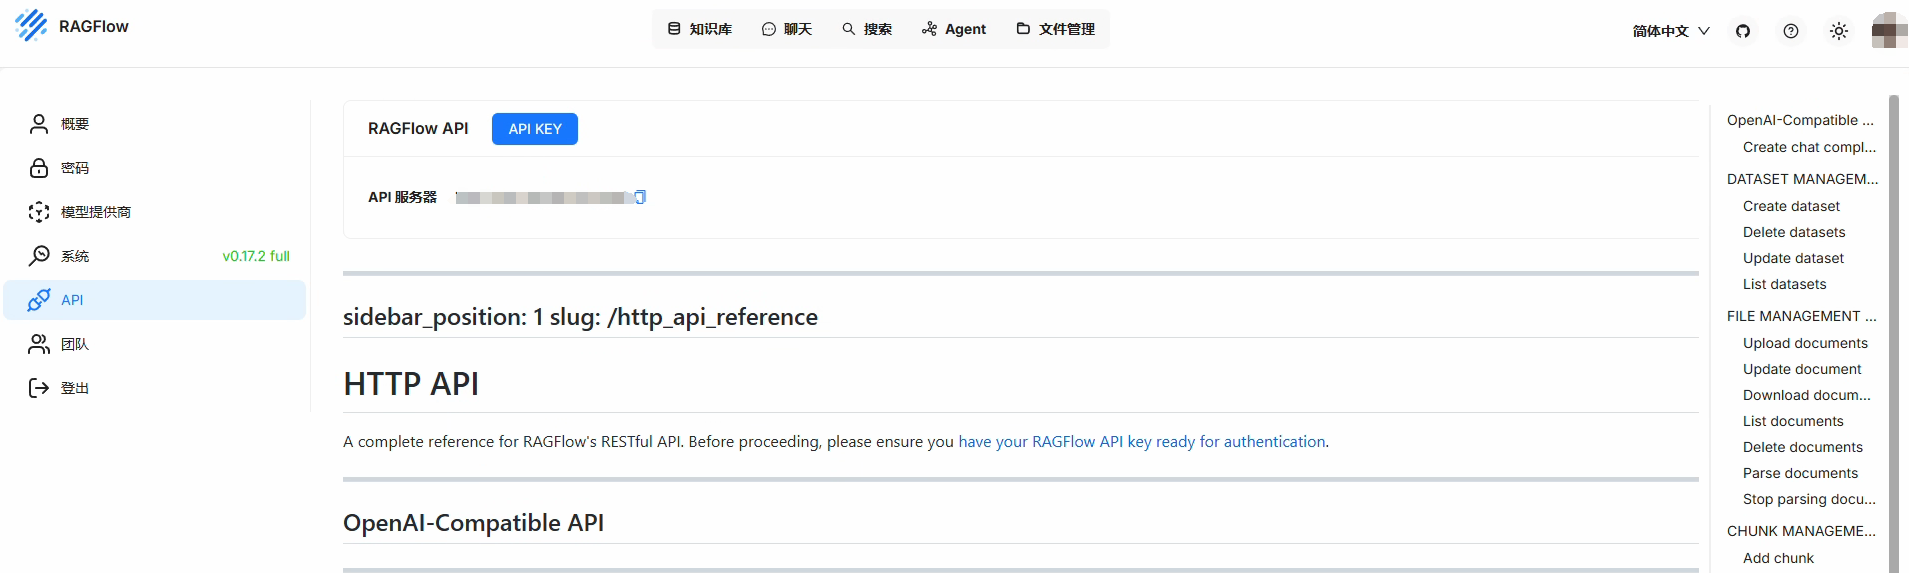Click the file management folder icon

[1023, 29]
